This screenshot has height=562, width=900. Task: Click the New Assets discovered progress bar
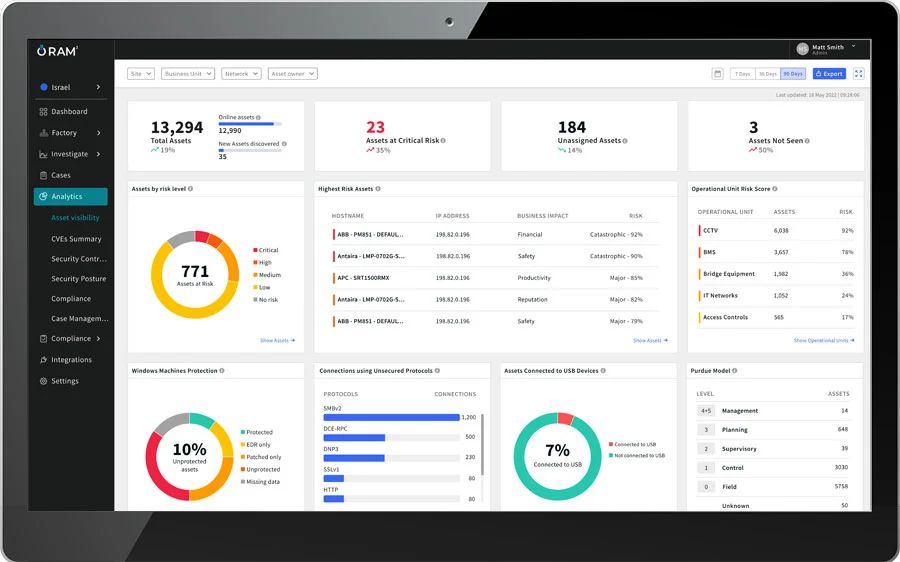[250, 150]
